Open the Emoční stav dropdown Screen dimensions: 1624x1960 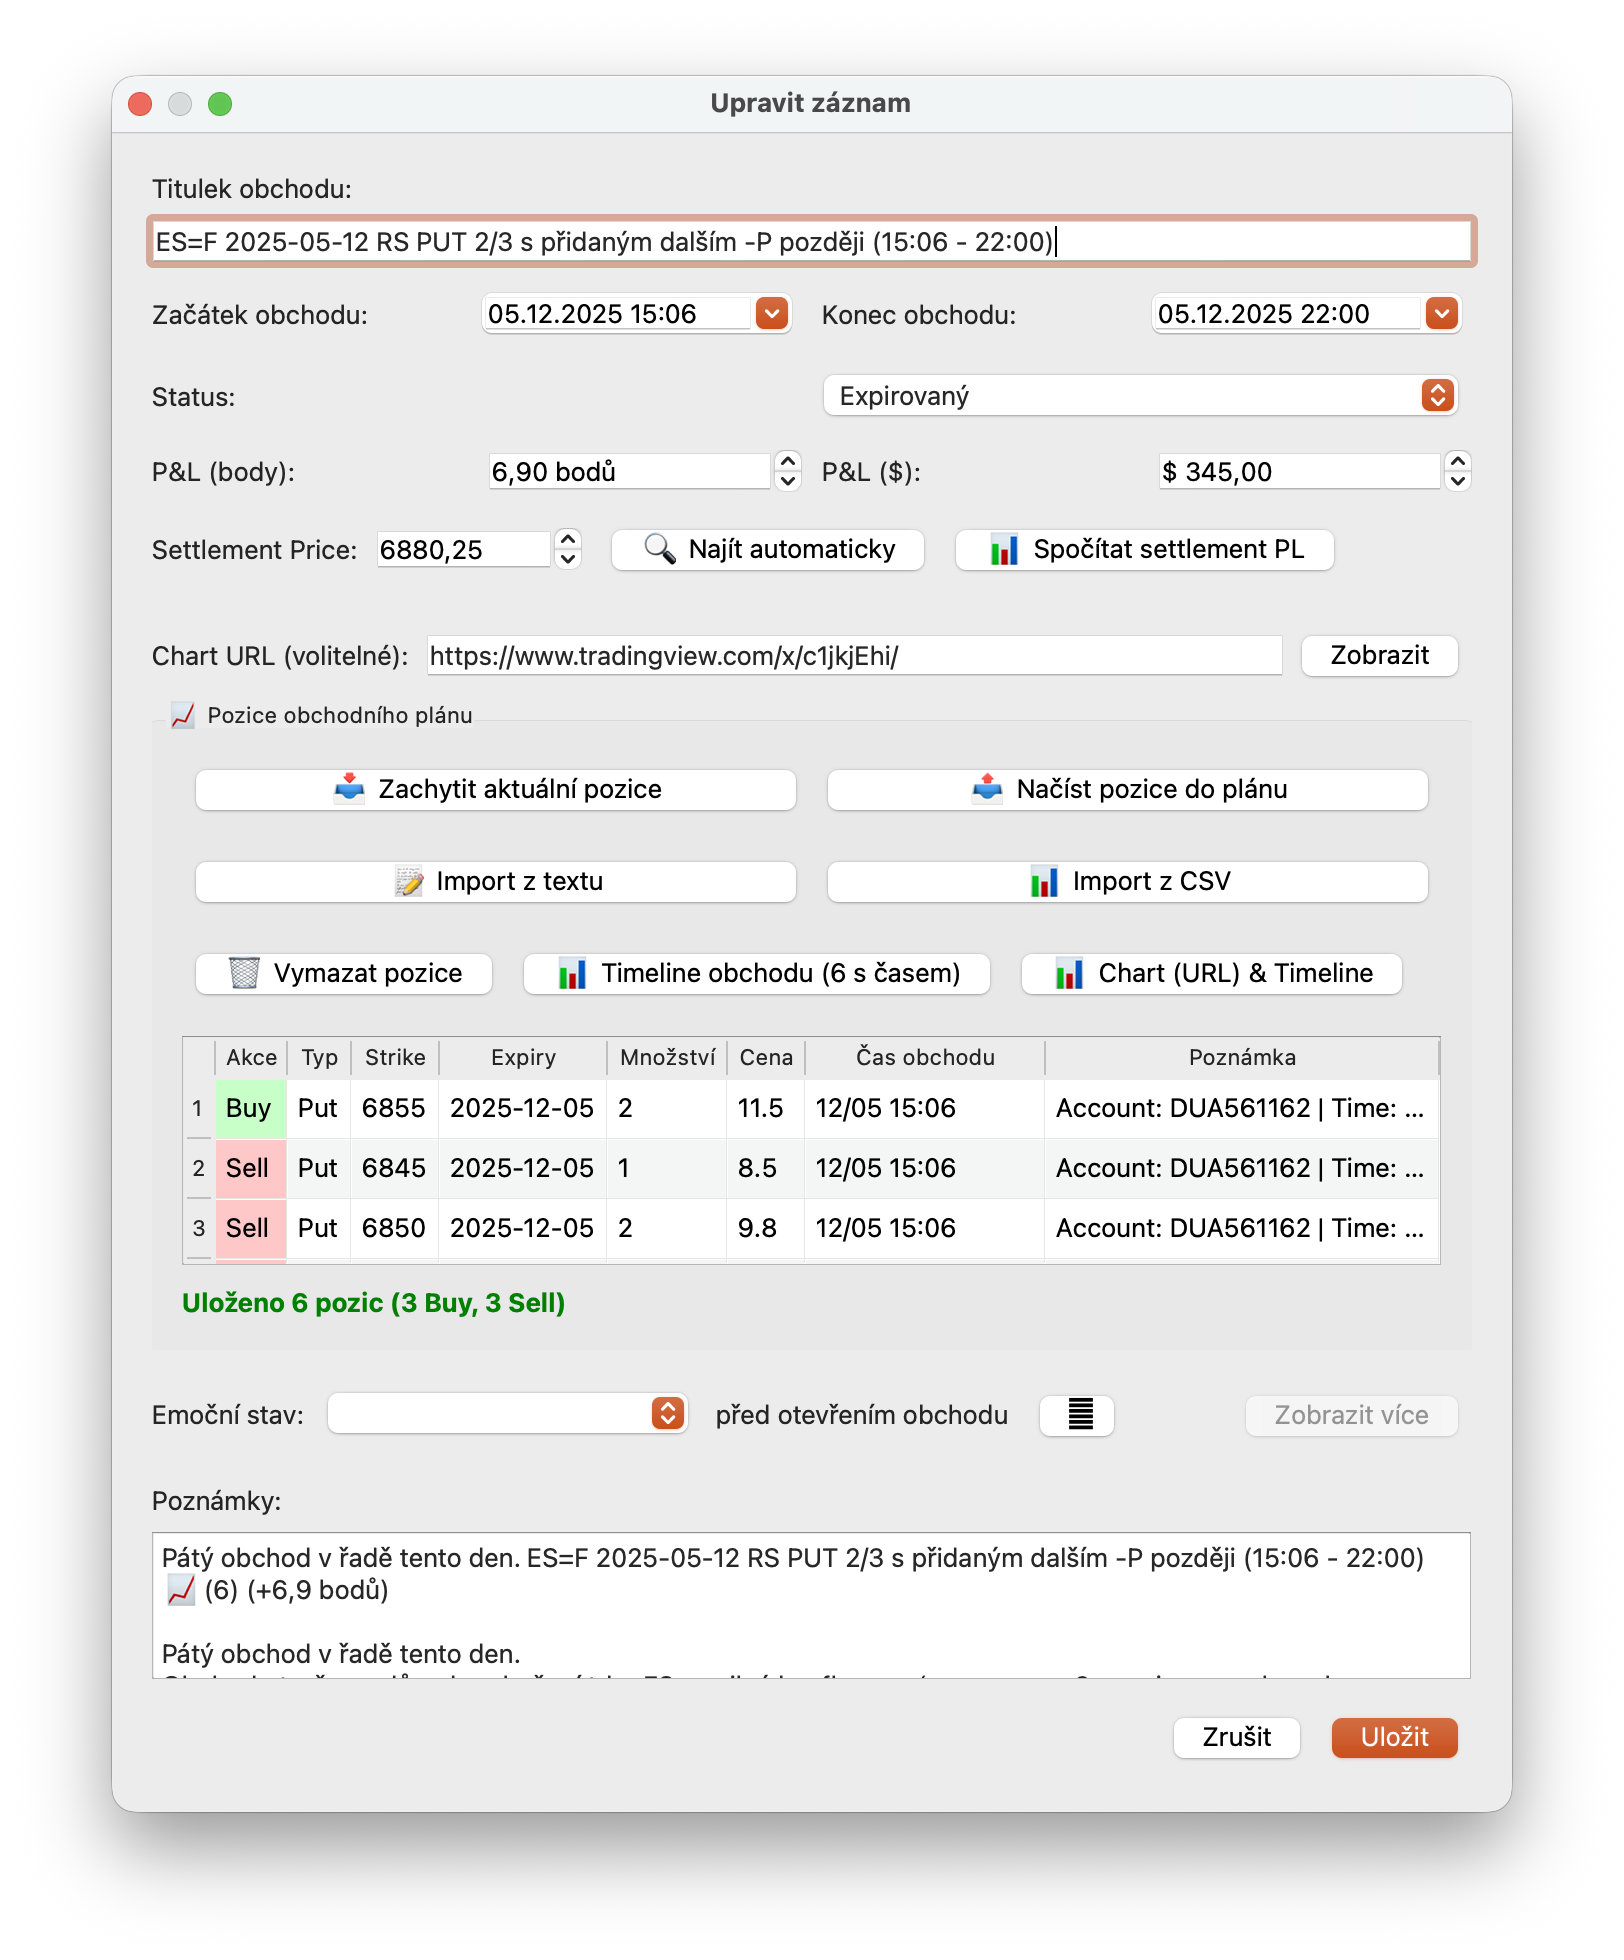coord(668,1413)
